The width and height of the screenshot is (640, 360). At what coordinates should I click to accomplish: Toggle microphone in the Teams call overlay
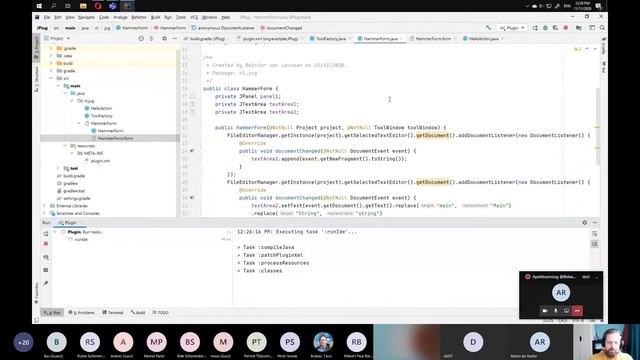[556, 311]
